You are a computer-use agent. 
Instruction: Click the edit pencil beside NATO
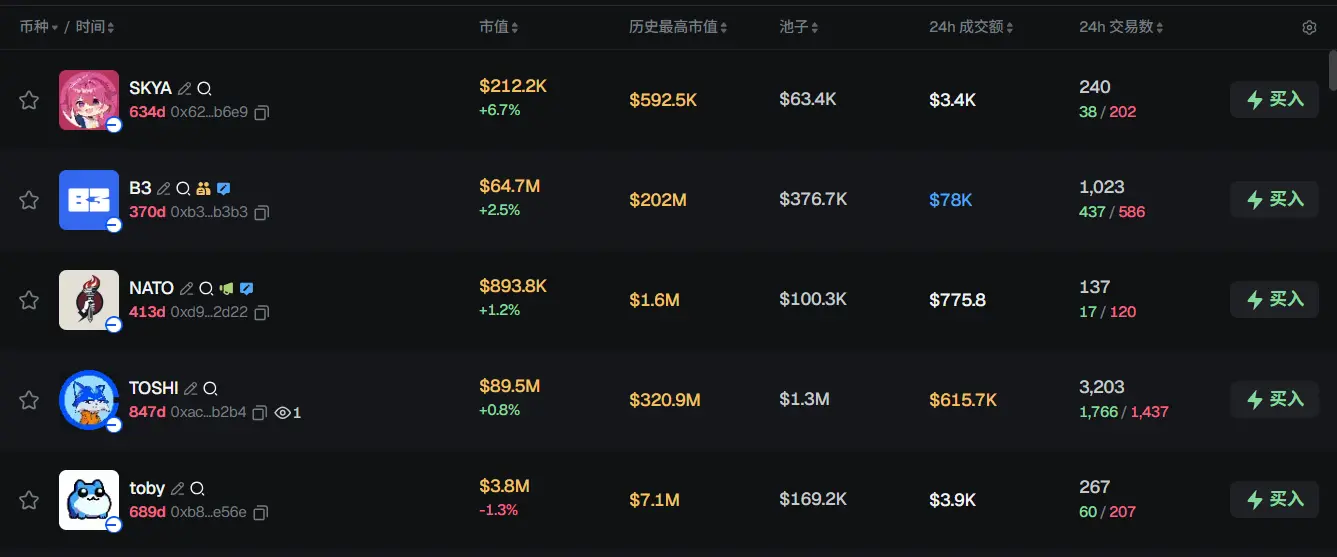(186, 288)
